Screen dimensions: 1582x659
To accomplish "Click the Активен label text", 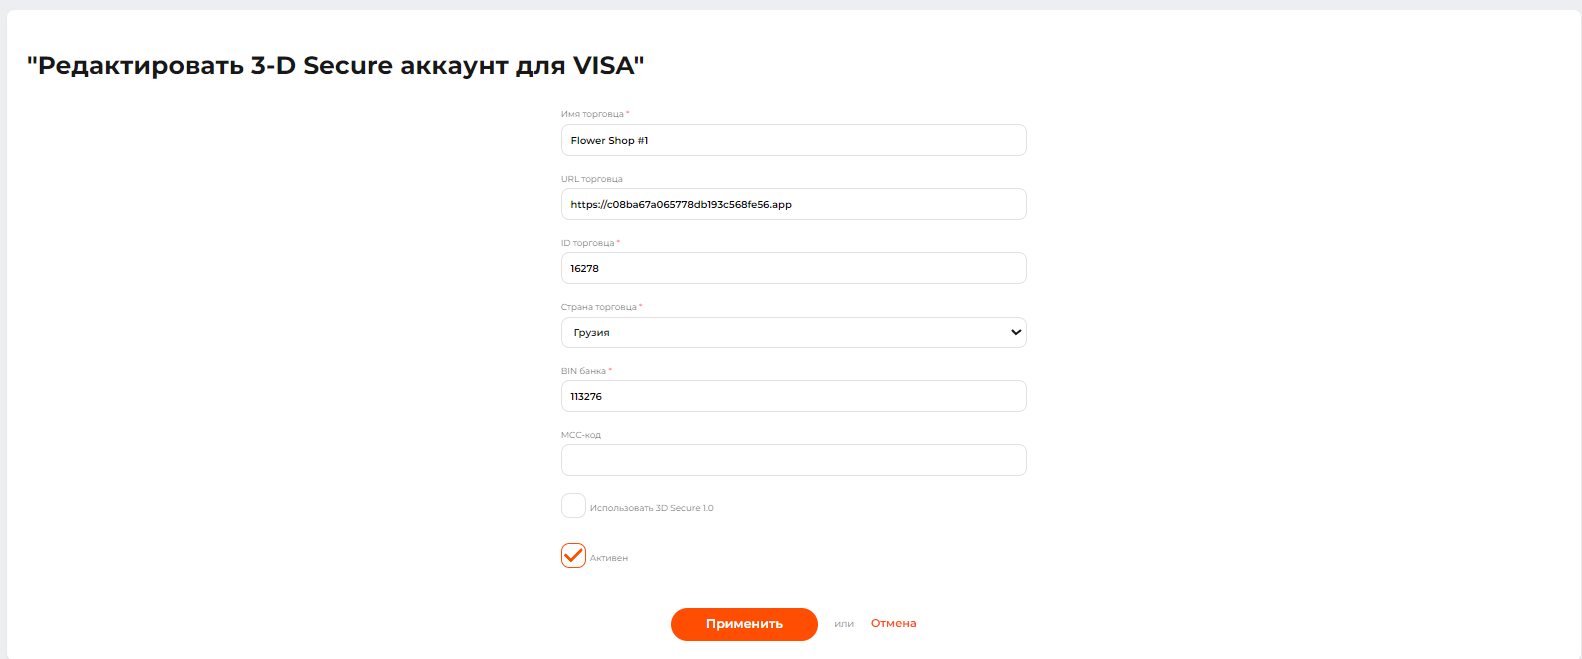I will point(608,558).
